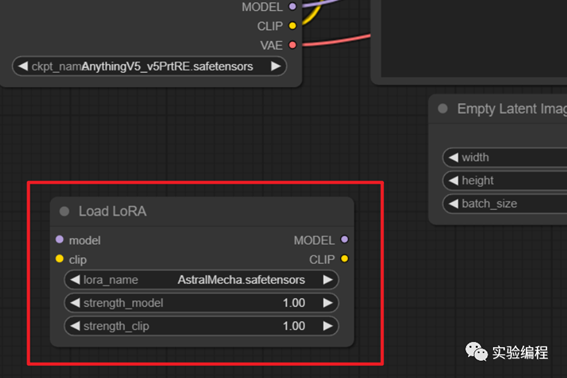Click the batch_size field in Empty Latent Image
Viewport: 567px width, 378px height.
click(x=505, y=204)
